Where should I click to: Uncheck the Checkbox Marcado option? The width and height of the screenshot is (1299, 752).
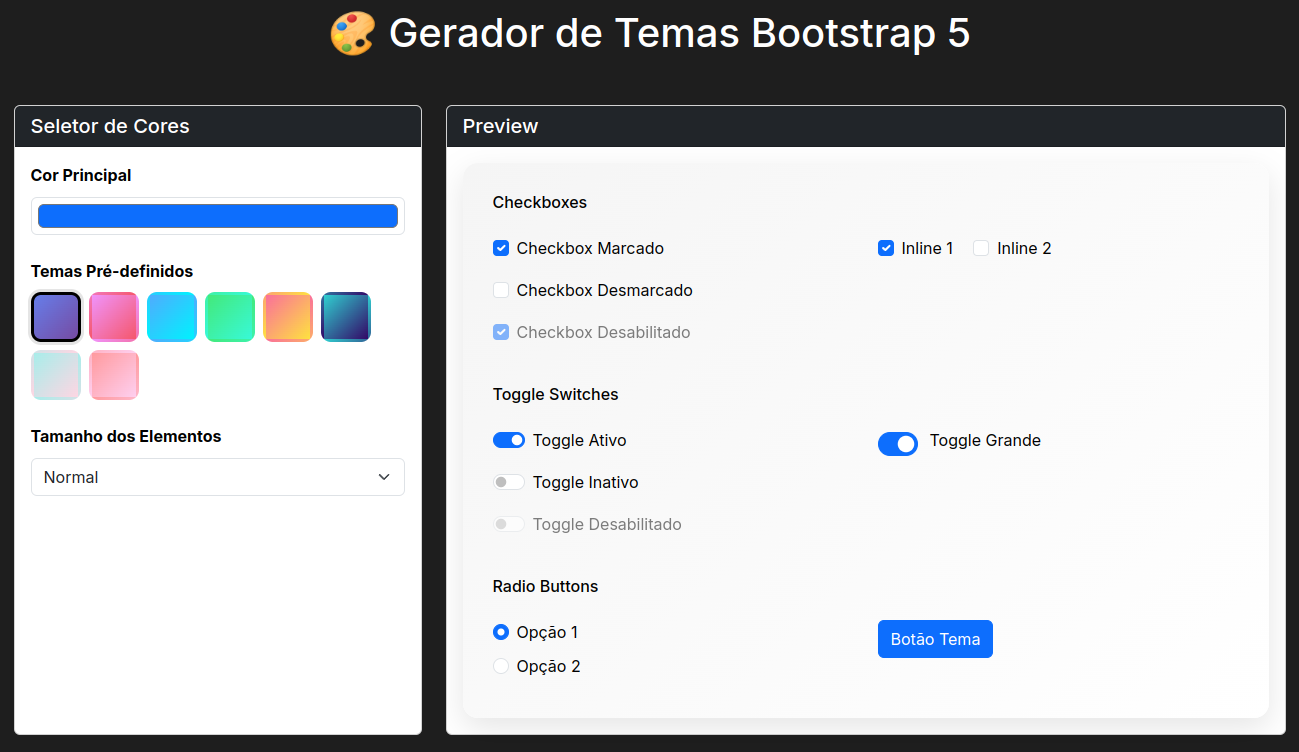[500, 248]
